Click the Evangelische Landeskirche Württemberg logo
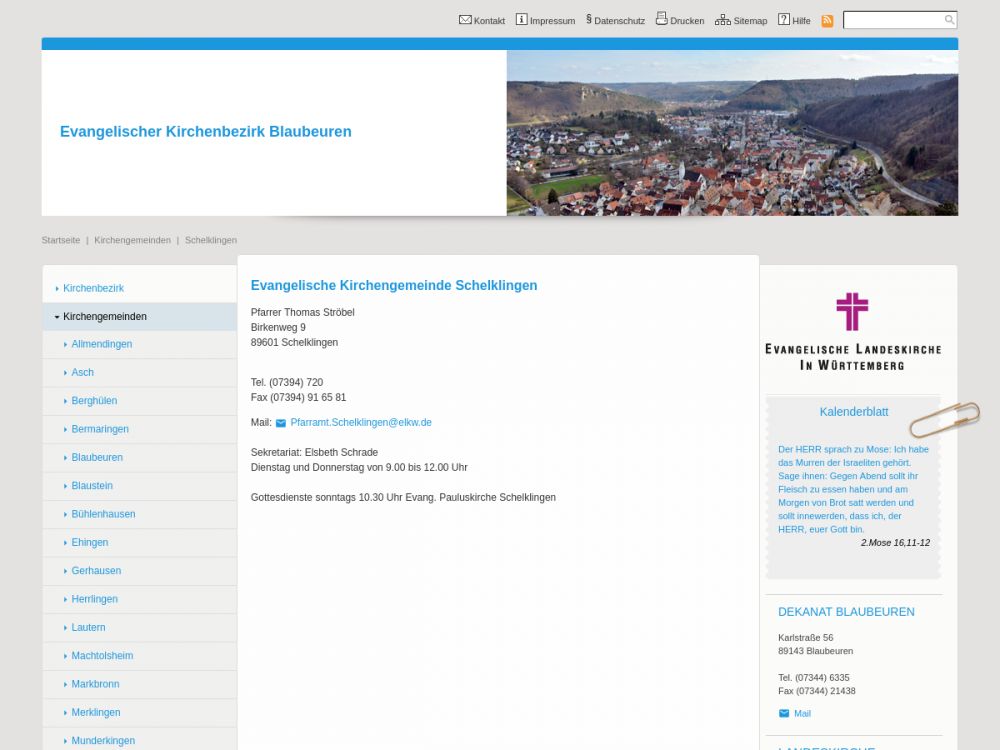Image resolution: width=1000 pixels, height=750 pixels. tap(852, 331)
